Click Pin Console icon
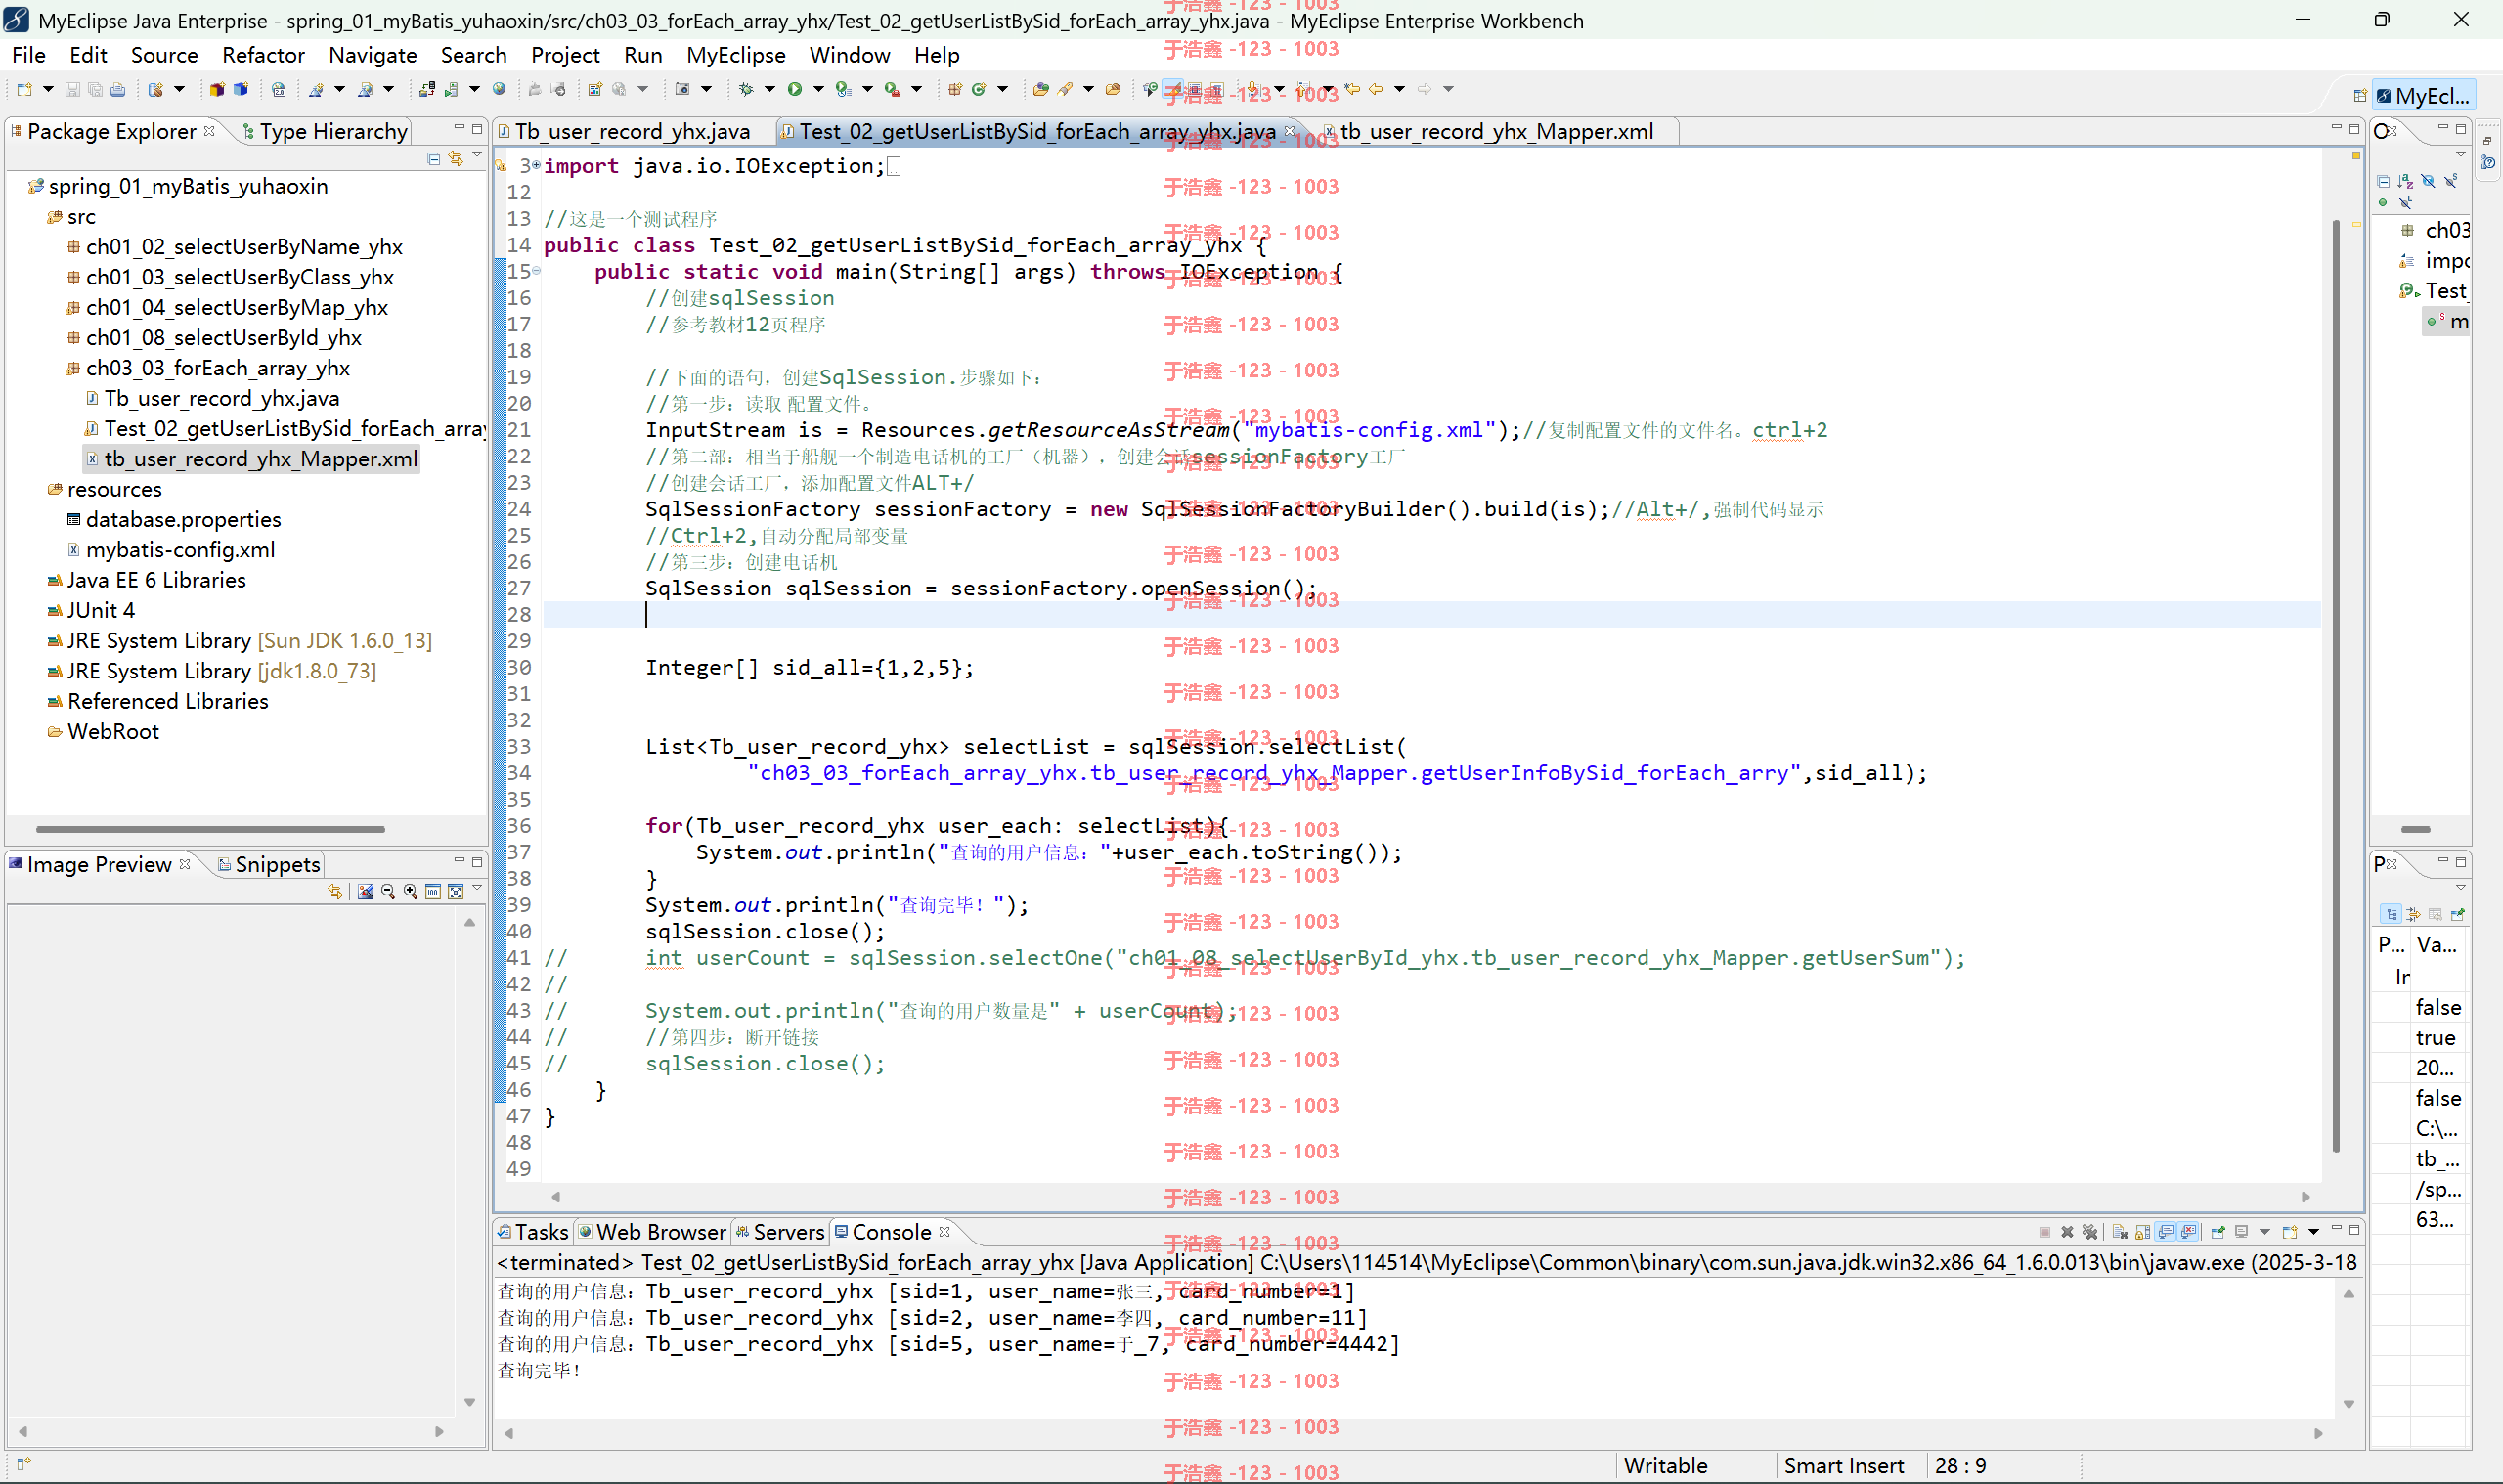The width and height of the screenshot is (2503, 1484). coord(2217,1232)
